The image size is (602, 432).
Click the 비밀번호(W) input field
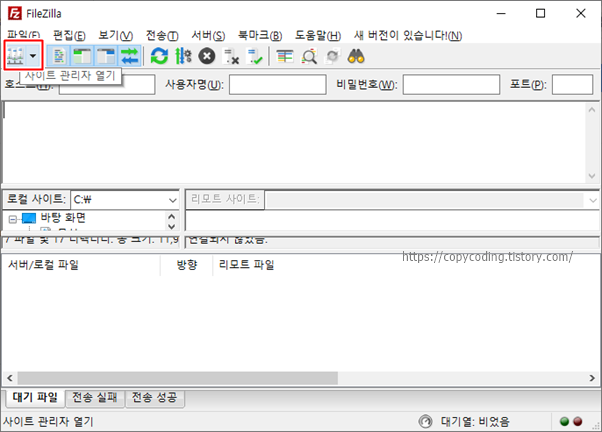pyautogui.click(x=452, y=84)
